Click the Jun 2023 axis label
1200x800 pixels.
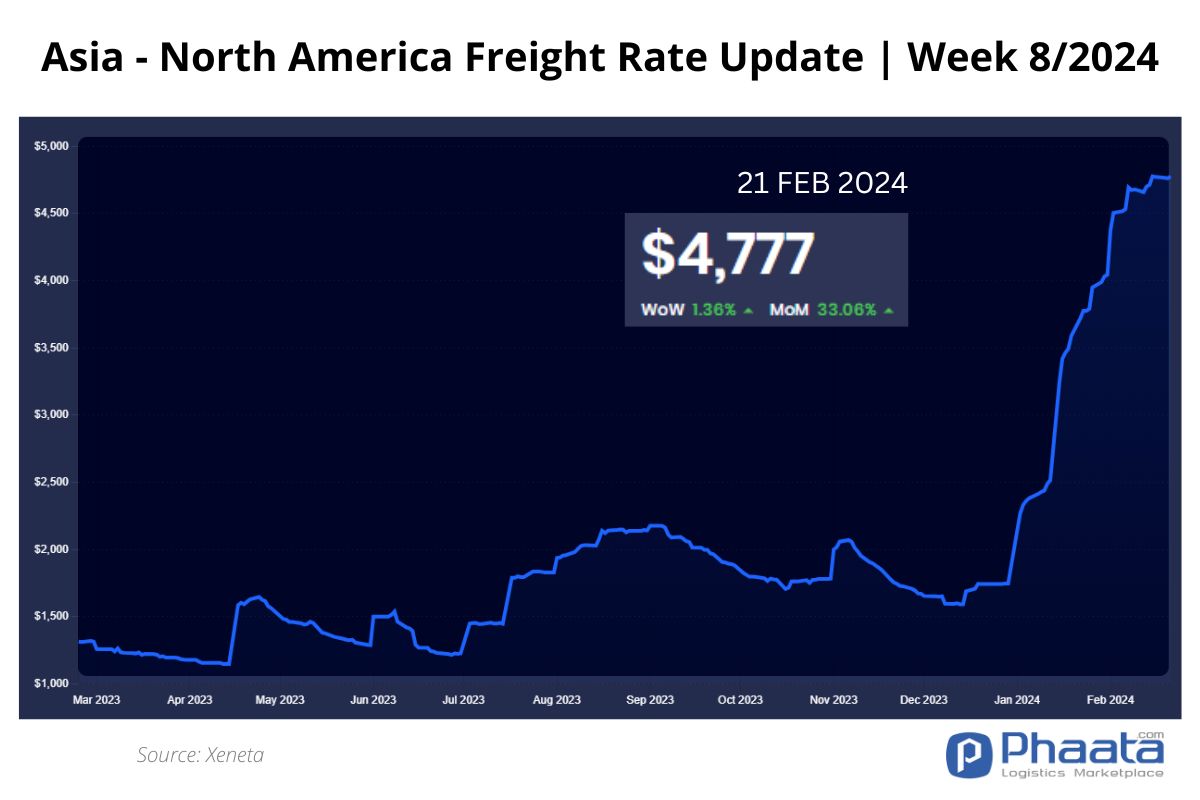(x=372, y=700)
